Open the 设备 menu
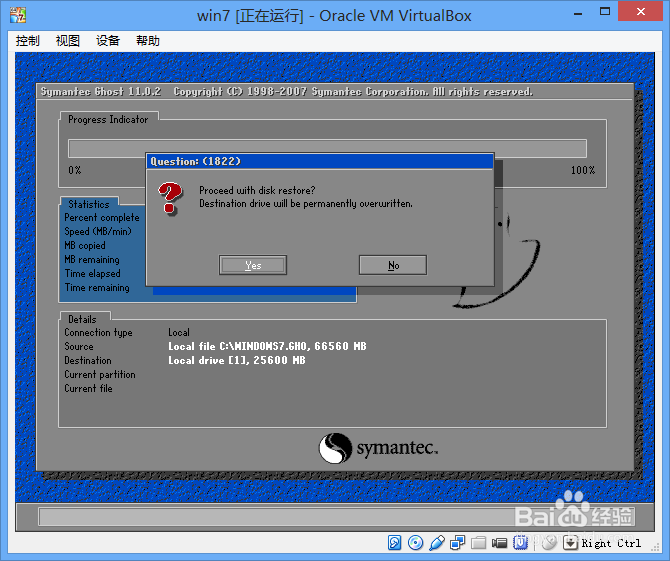 click(108, 41)
